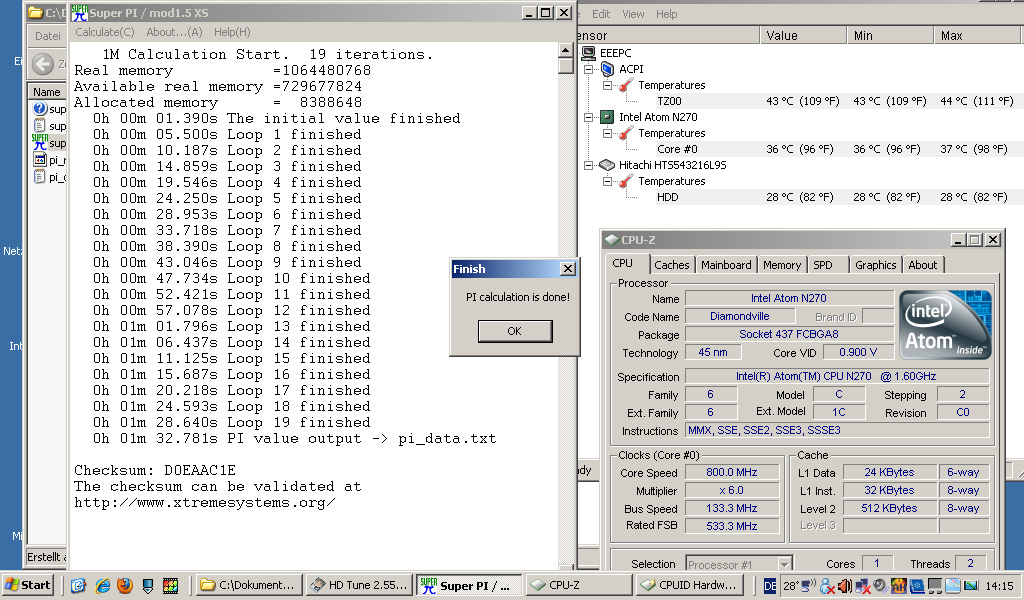The height and width of the screenshot is (600, 1024).
Task: Click the CPU-Z title bar icon
Action: [612, 240]
